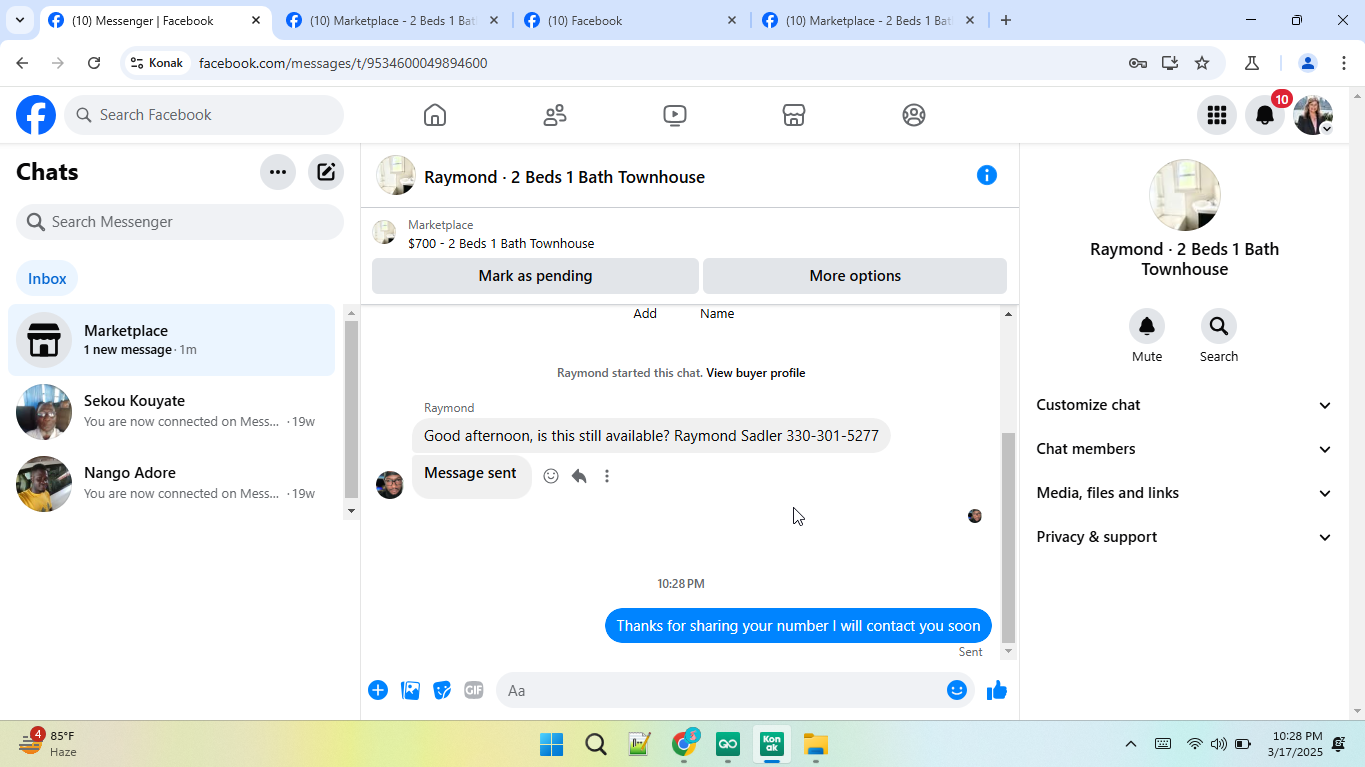Click More options button
Screen dimensions: 1365x767
click(x=855, y=276)
